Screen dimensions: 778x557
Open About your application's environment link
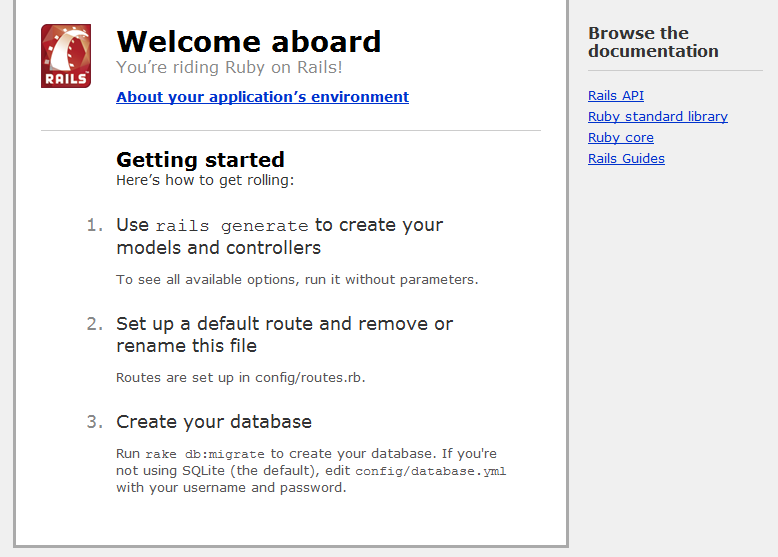pos(262,97)
